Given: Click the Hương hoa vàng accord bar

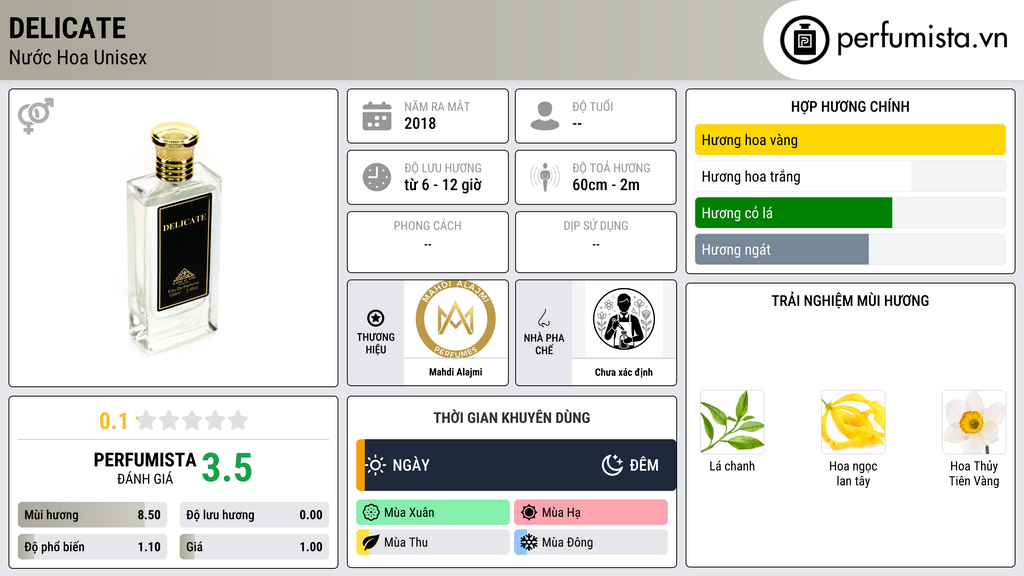Looking at the screenshot, I should 850,140.
